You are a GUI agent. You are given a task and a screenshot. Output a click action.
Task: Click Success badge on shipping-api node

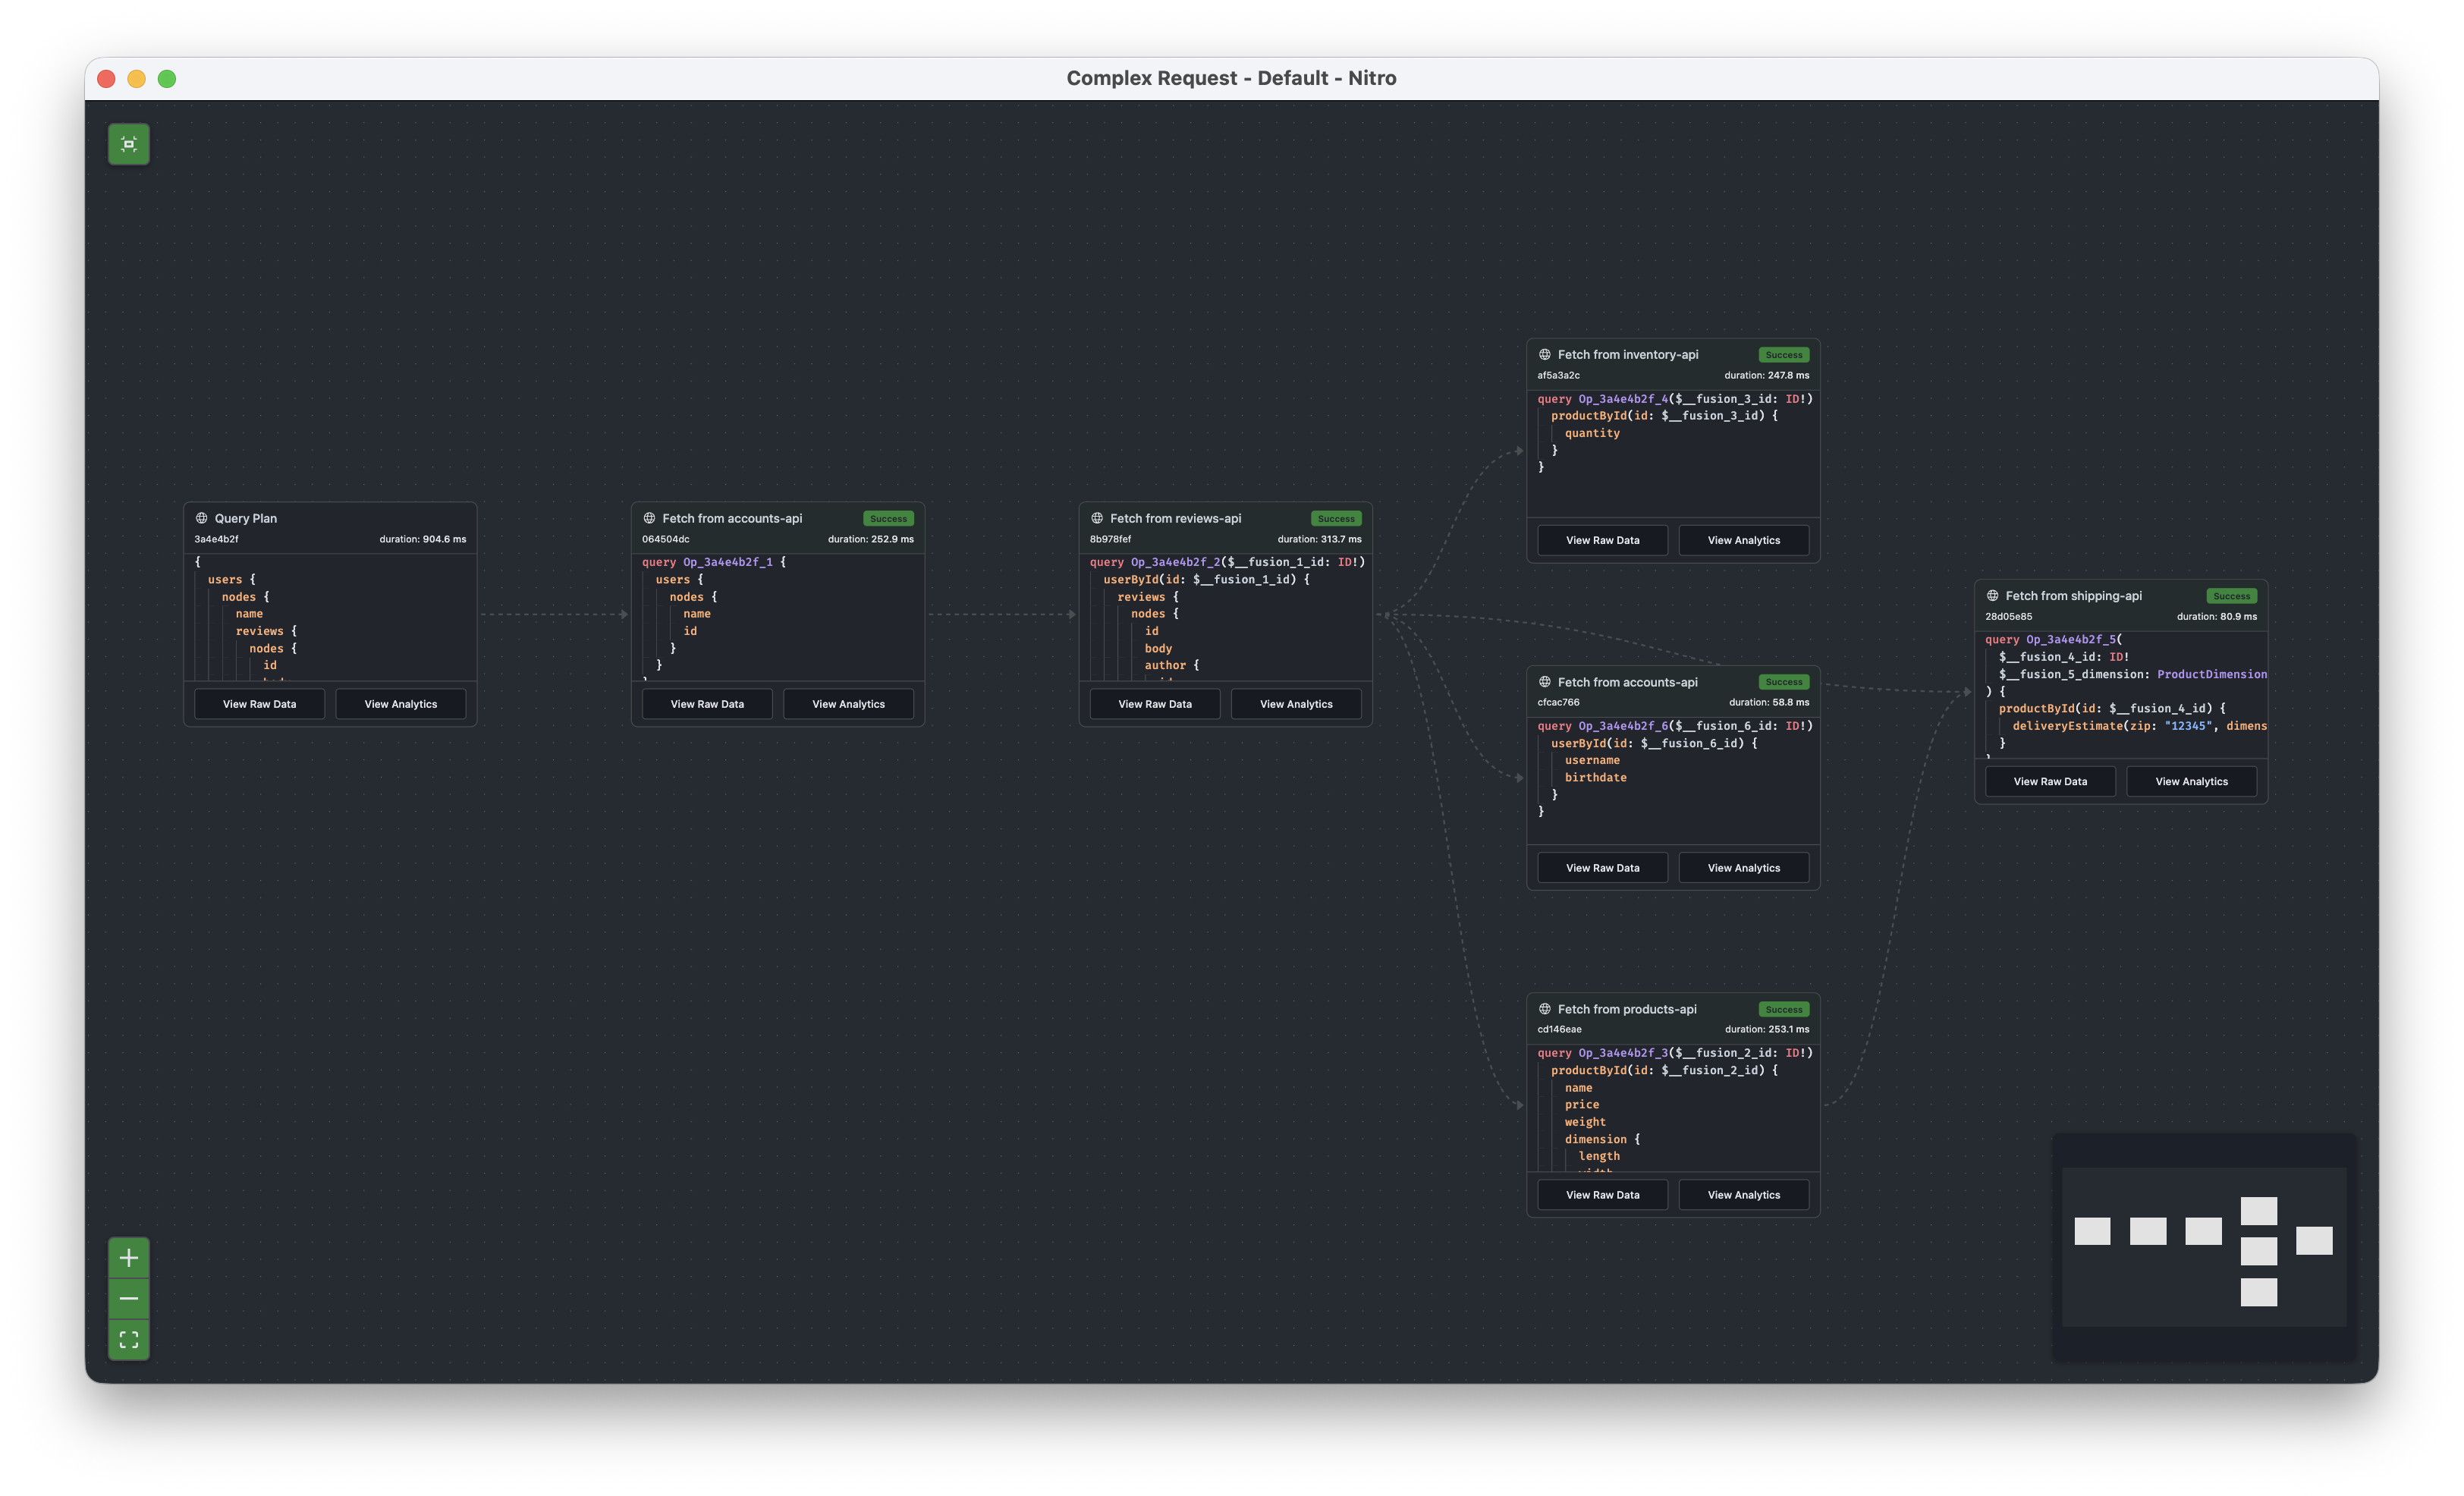click(x=2232, y=596)
